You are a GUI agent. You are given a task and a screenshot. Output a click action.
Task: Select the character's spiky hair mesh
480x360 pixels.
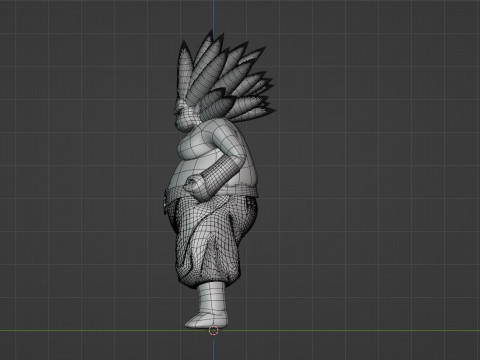tap(227, 78)
